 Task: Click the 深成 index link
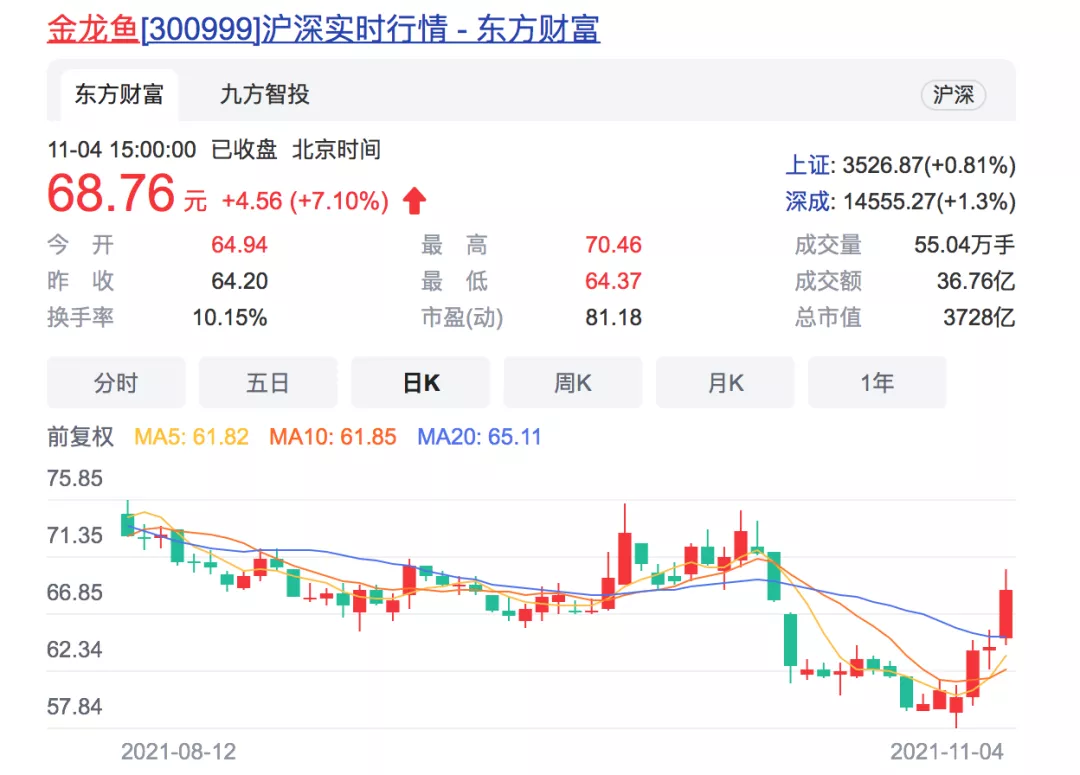[808, 201]
